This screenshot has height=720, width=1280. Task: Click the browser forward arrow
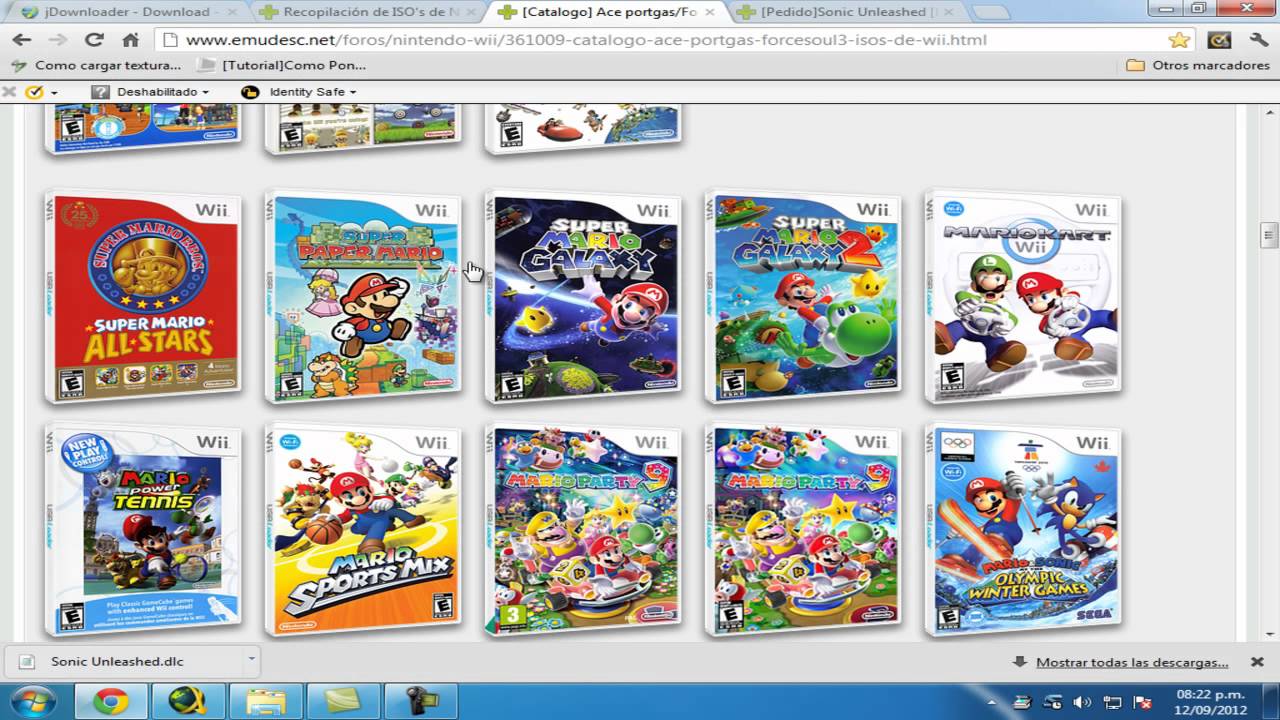[x=58, y=40]
